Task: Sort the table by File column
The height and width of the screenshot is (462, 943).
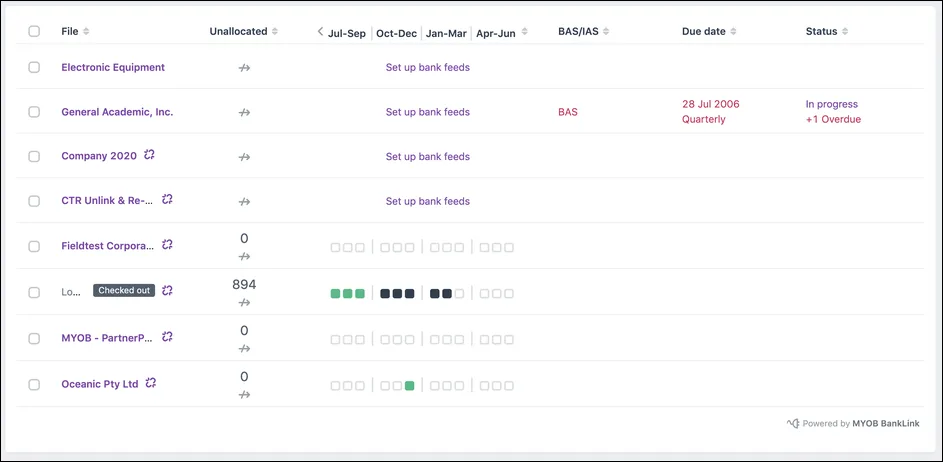Action: tap(86, 31)
